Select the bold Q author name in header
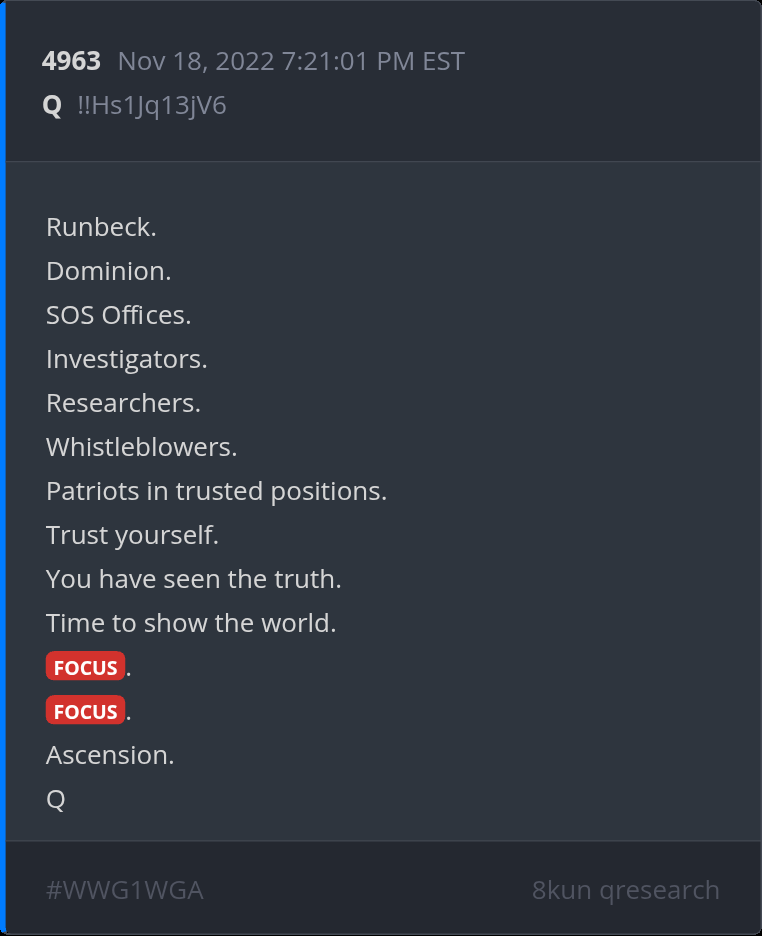The image size is (762, 936). 52,105
